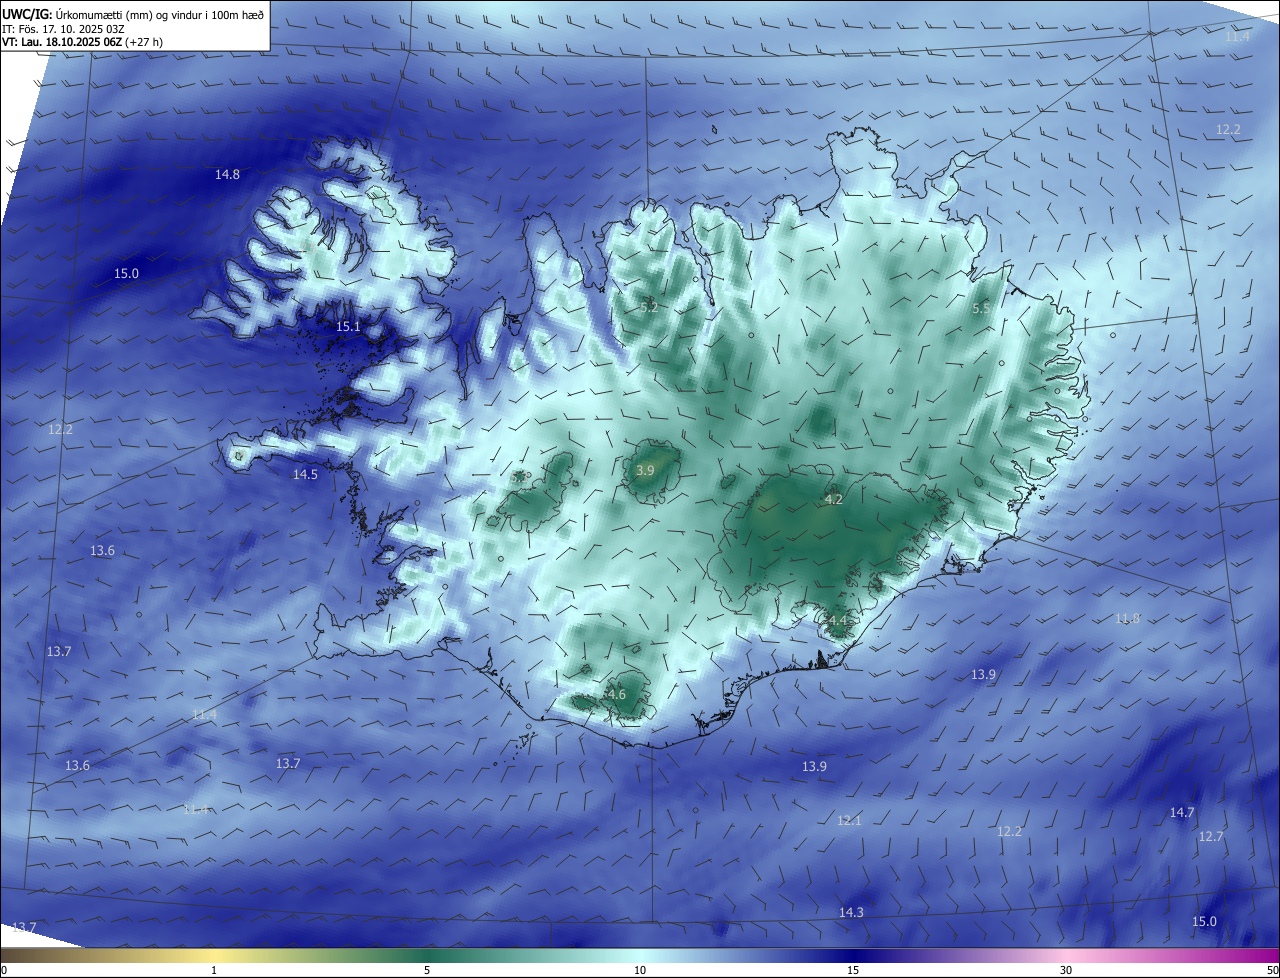Select the 4.6 value on the southern glacier
Screen dimensions: 1280x978
pyautogui.click(x=617, y=695)
